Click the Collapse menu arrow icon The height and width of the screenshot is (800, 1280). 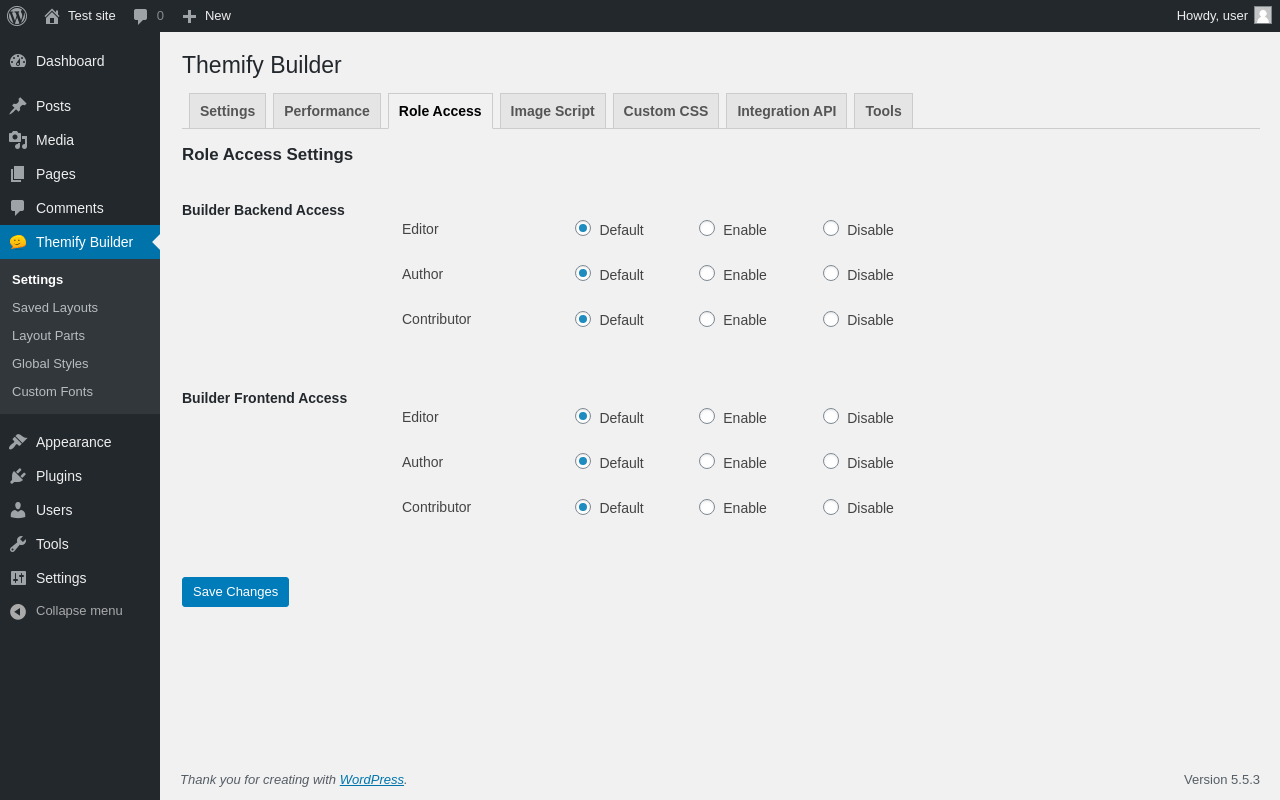click(18, 611)
